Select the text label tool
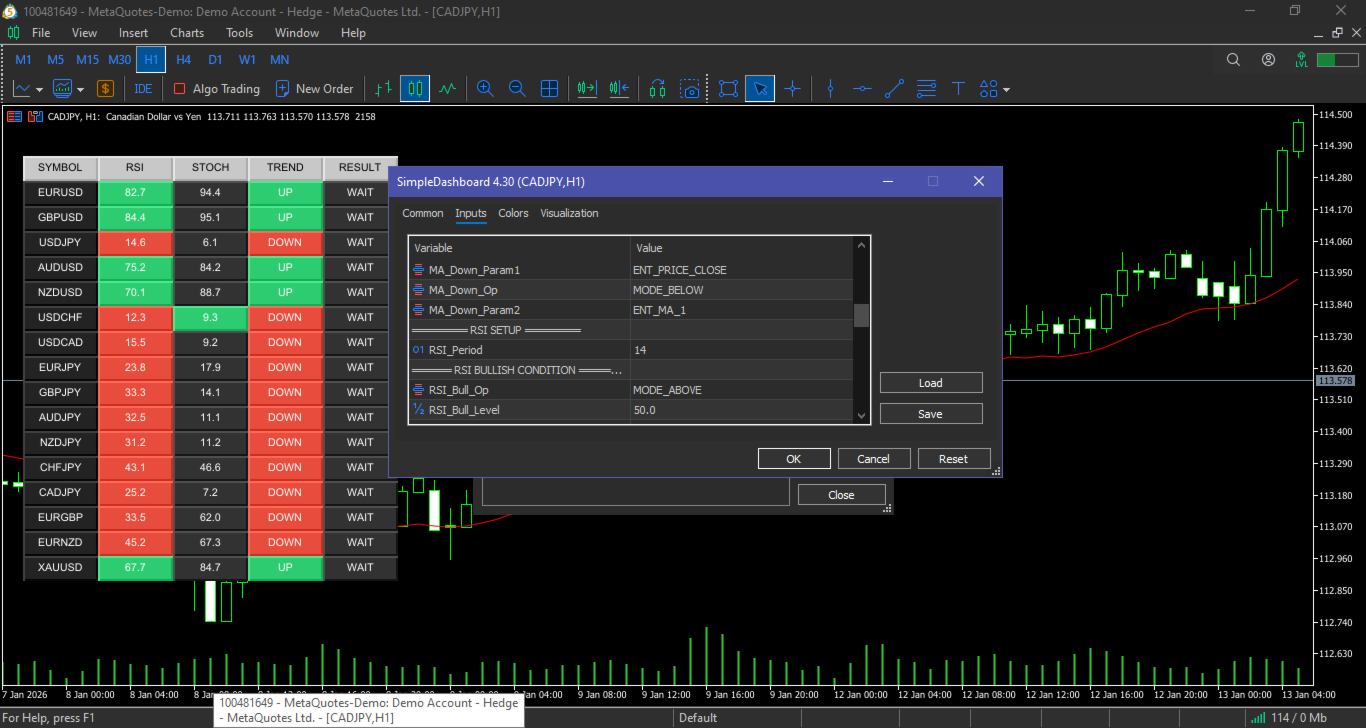1366x728 pixels. click(x=958, y=89)
